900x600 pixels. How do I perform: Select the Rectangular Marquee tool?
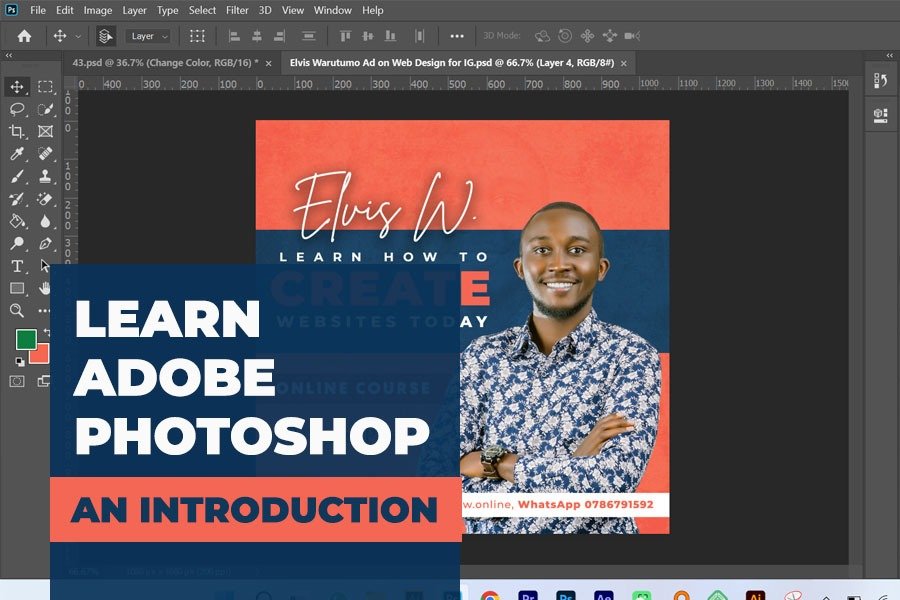(45, 87)
